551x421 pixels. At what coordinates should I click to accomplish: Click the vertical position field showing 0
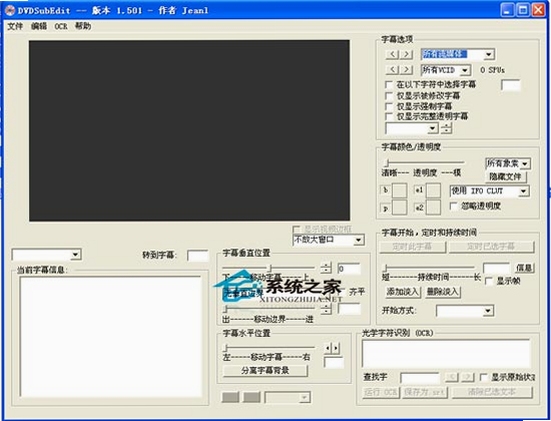tap(349, 269)
